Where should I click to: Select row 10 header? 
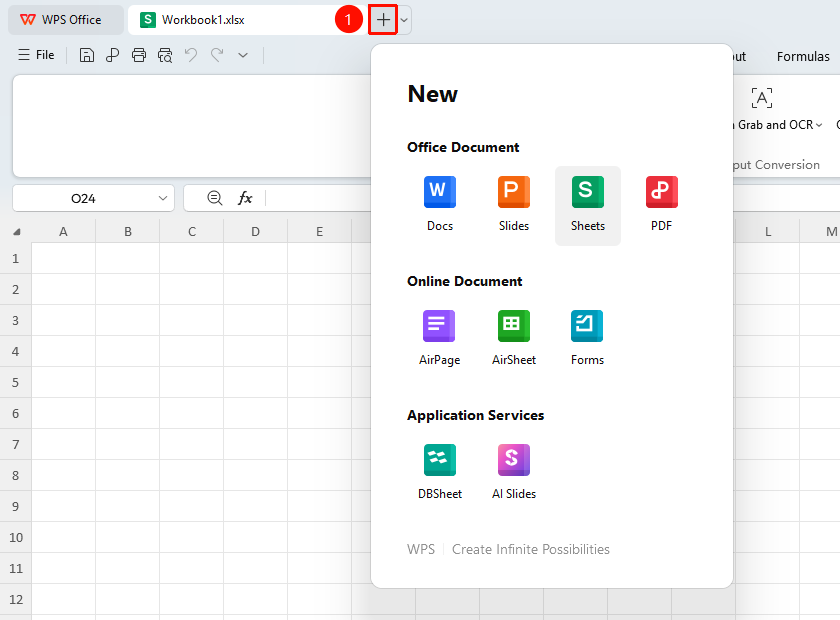pos(16,537)
